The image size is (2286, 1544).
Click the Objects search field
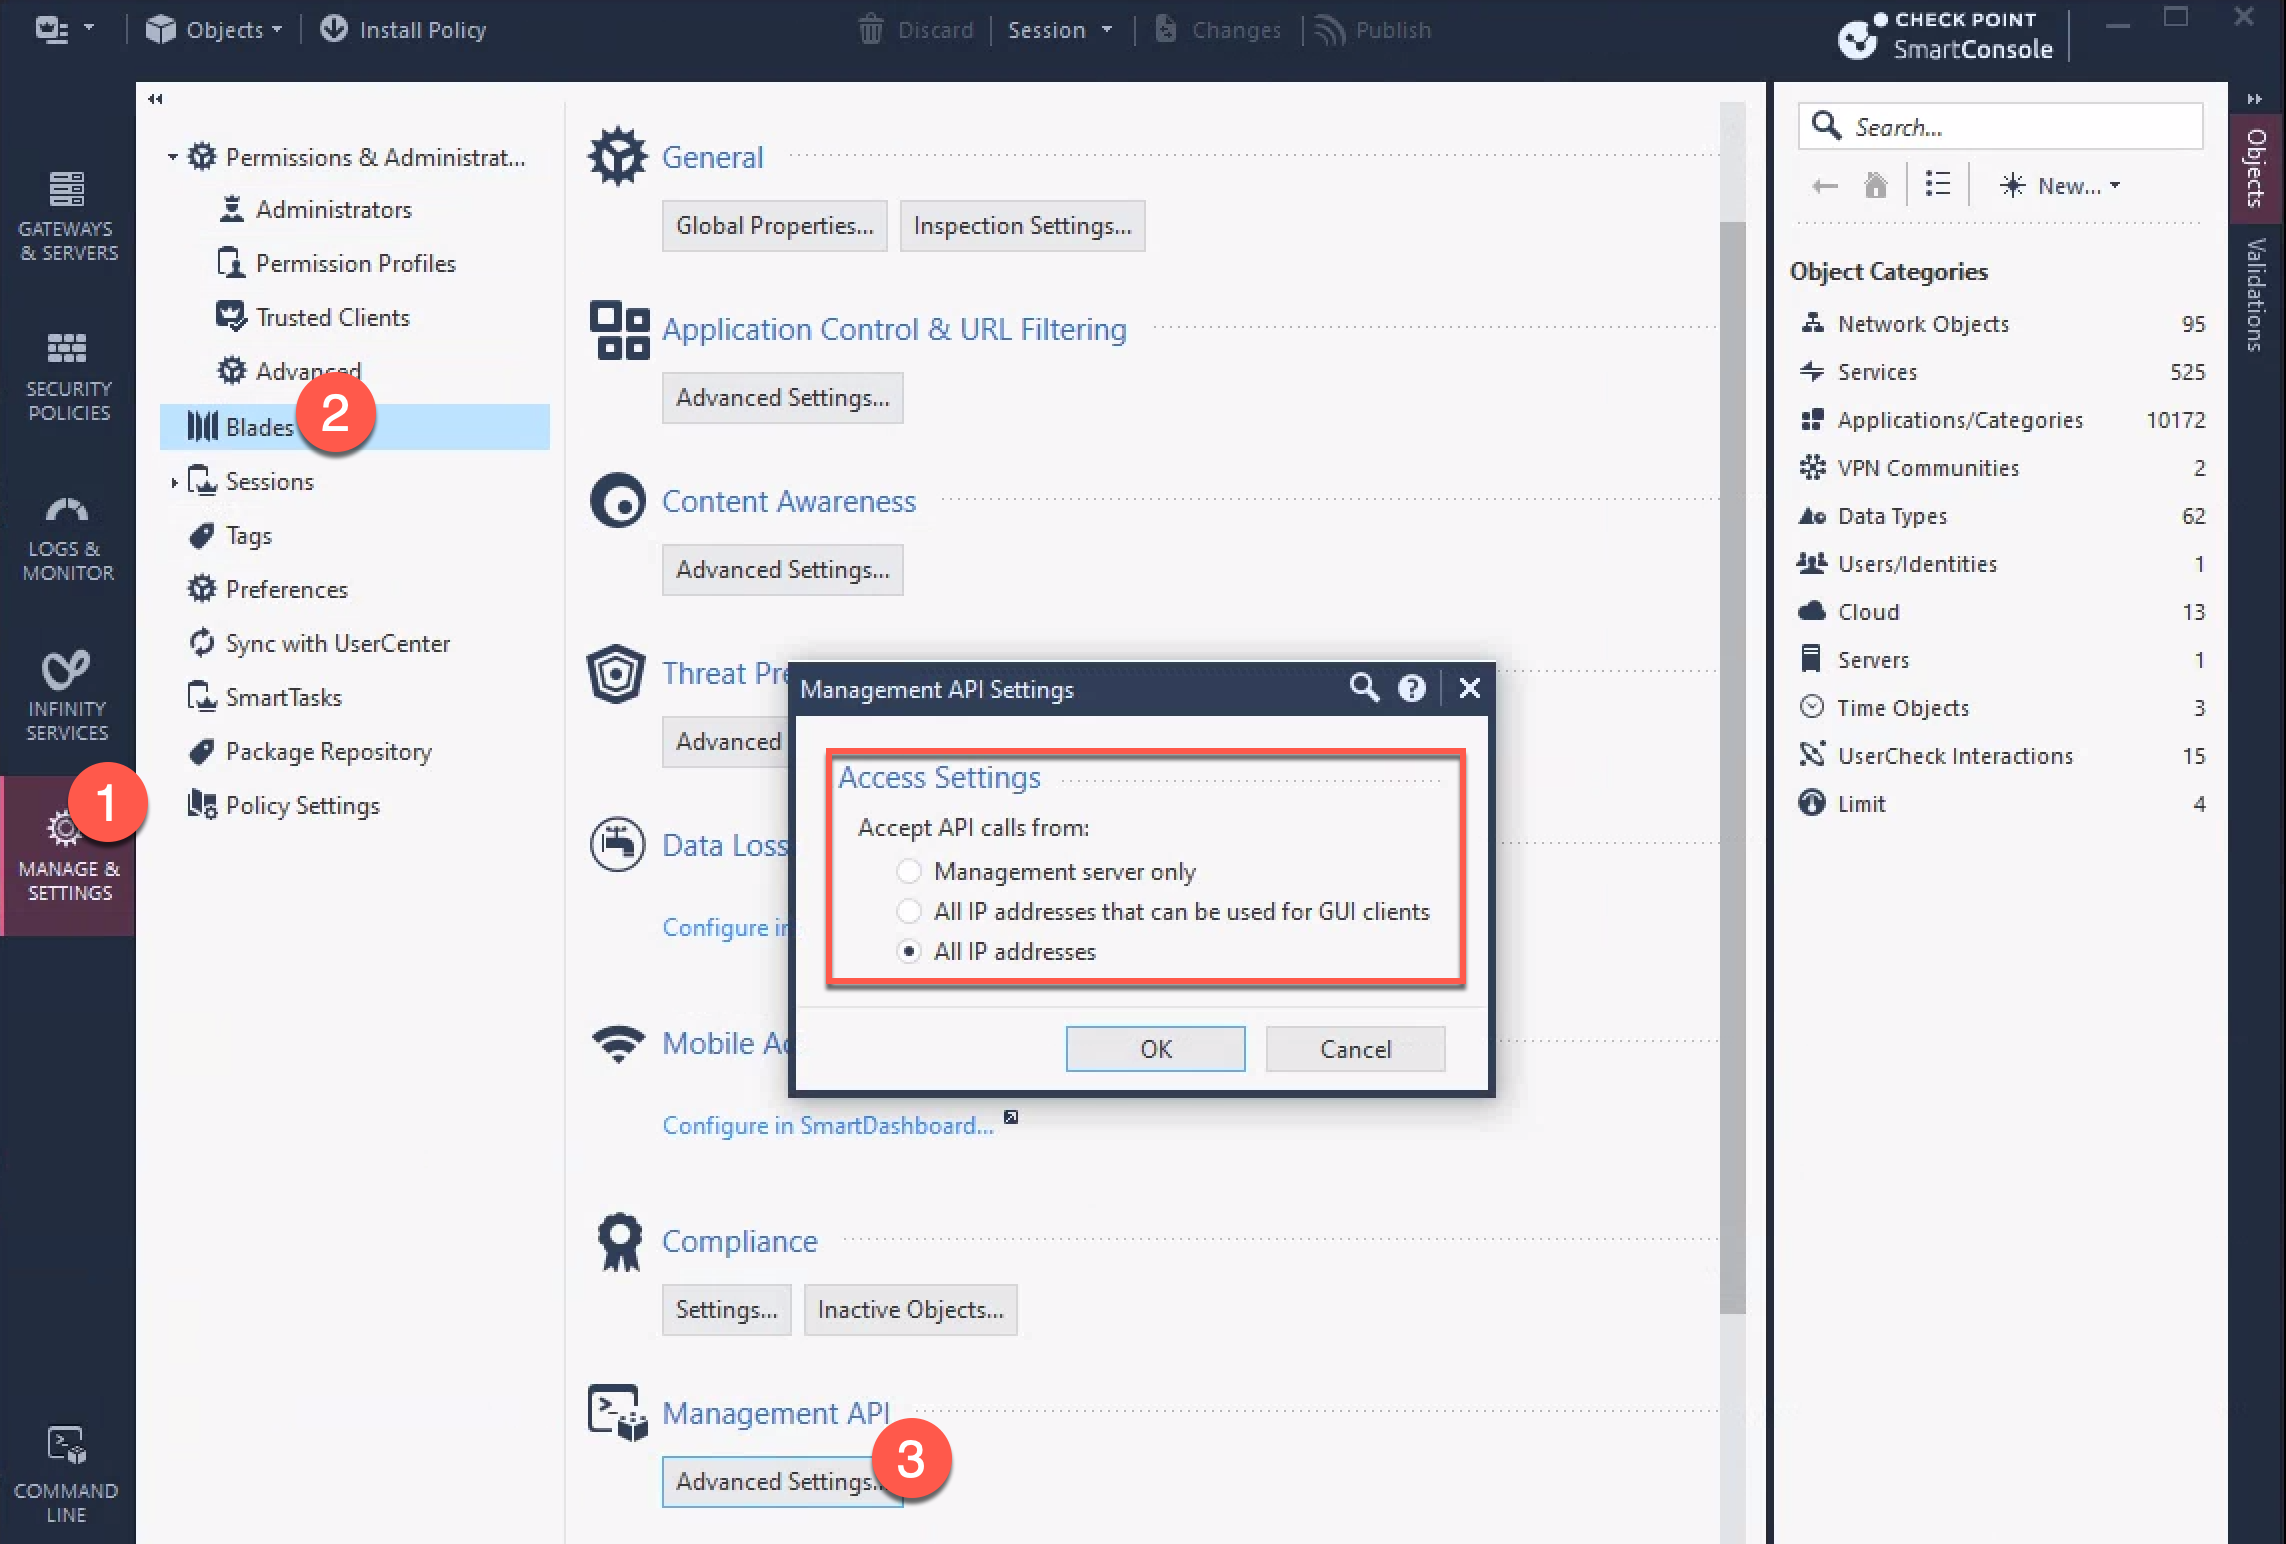click(2000, 127)
